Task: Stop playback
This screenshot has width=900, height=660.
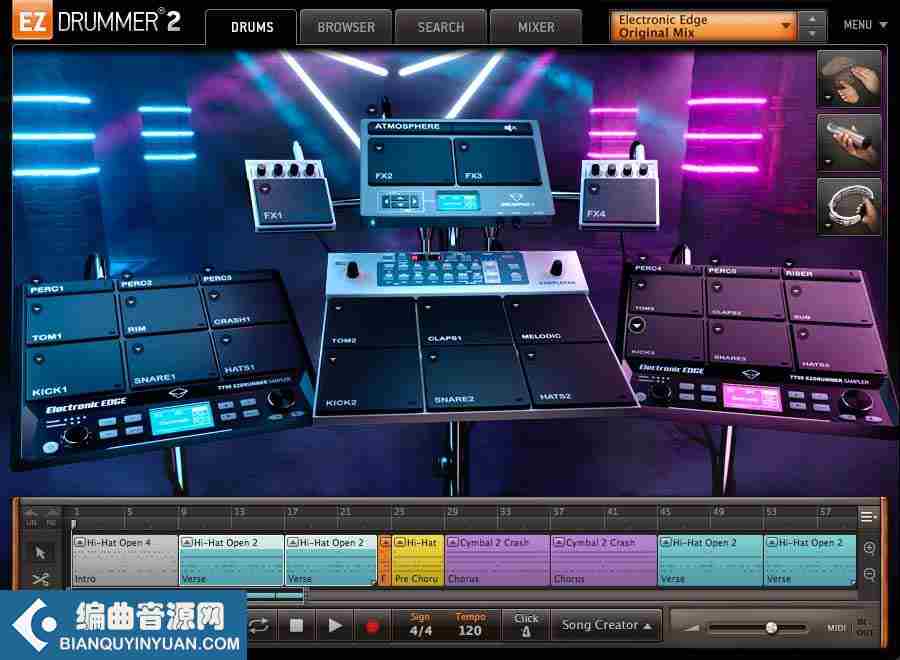Action: point(296,625)
